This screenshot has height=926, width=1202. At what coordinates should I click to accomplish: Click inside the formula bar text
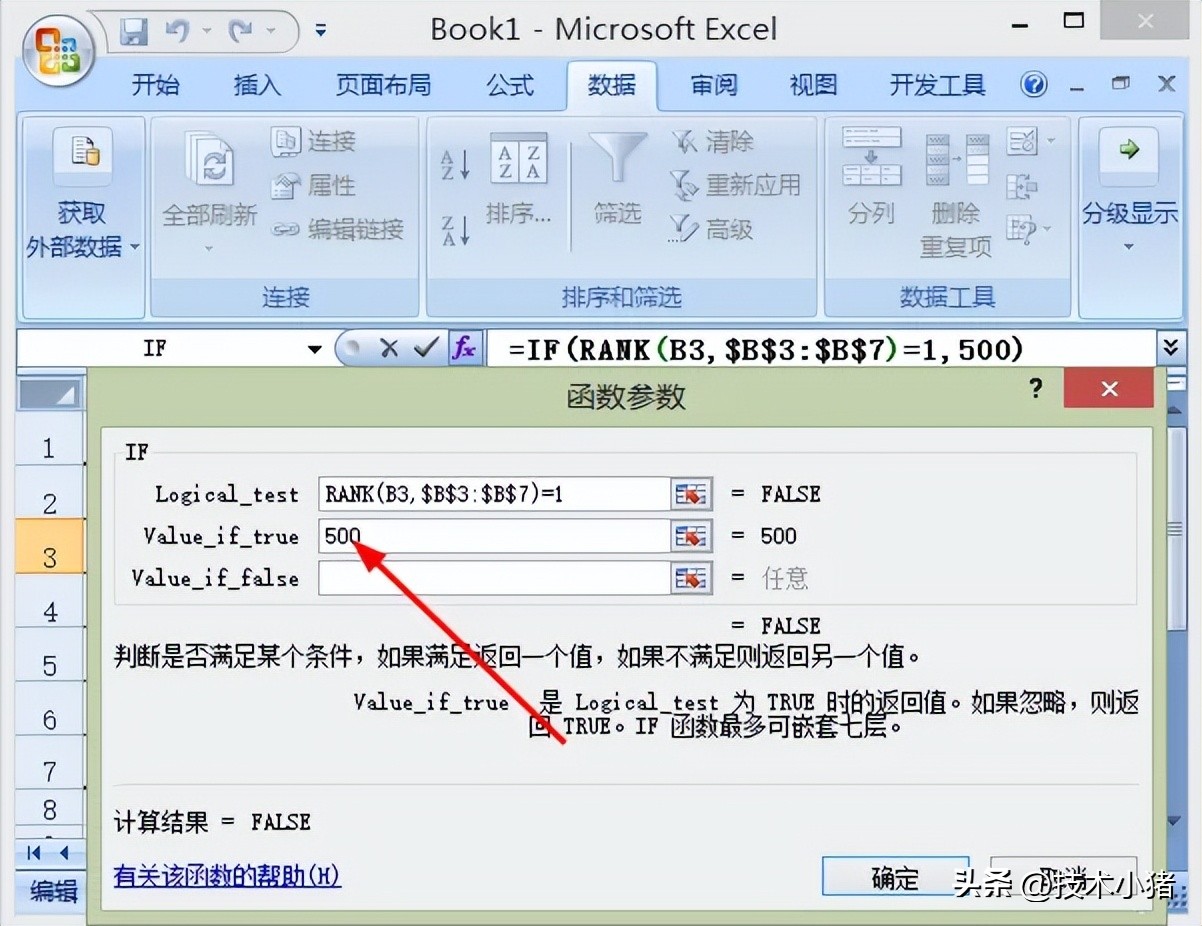point(765,349)
